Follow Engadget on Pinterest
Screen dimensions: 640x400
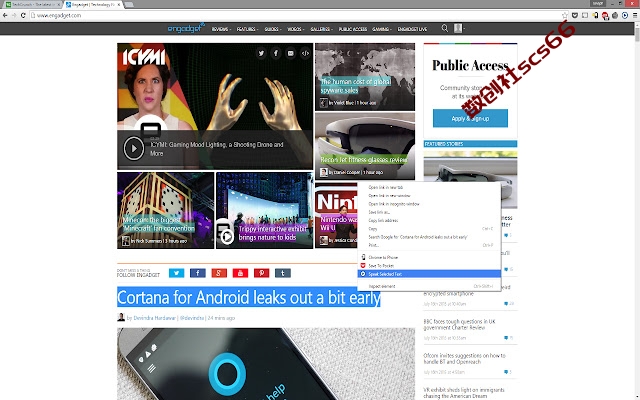tap(262, 273)
